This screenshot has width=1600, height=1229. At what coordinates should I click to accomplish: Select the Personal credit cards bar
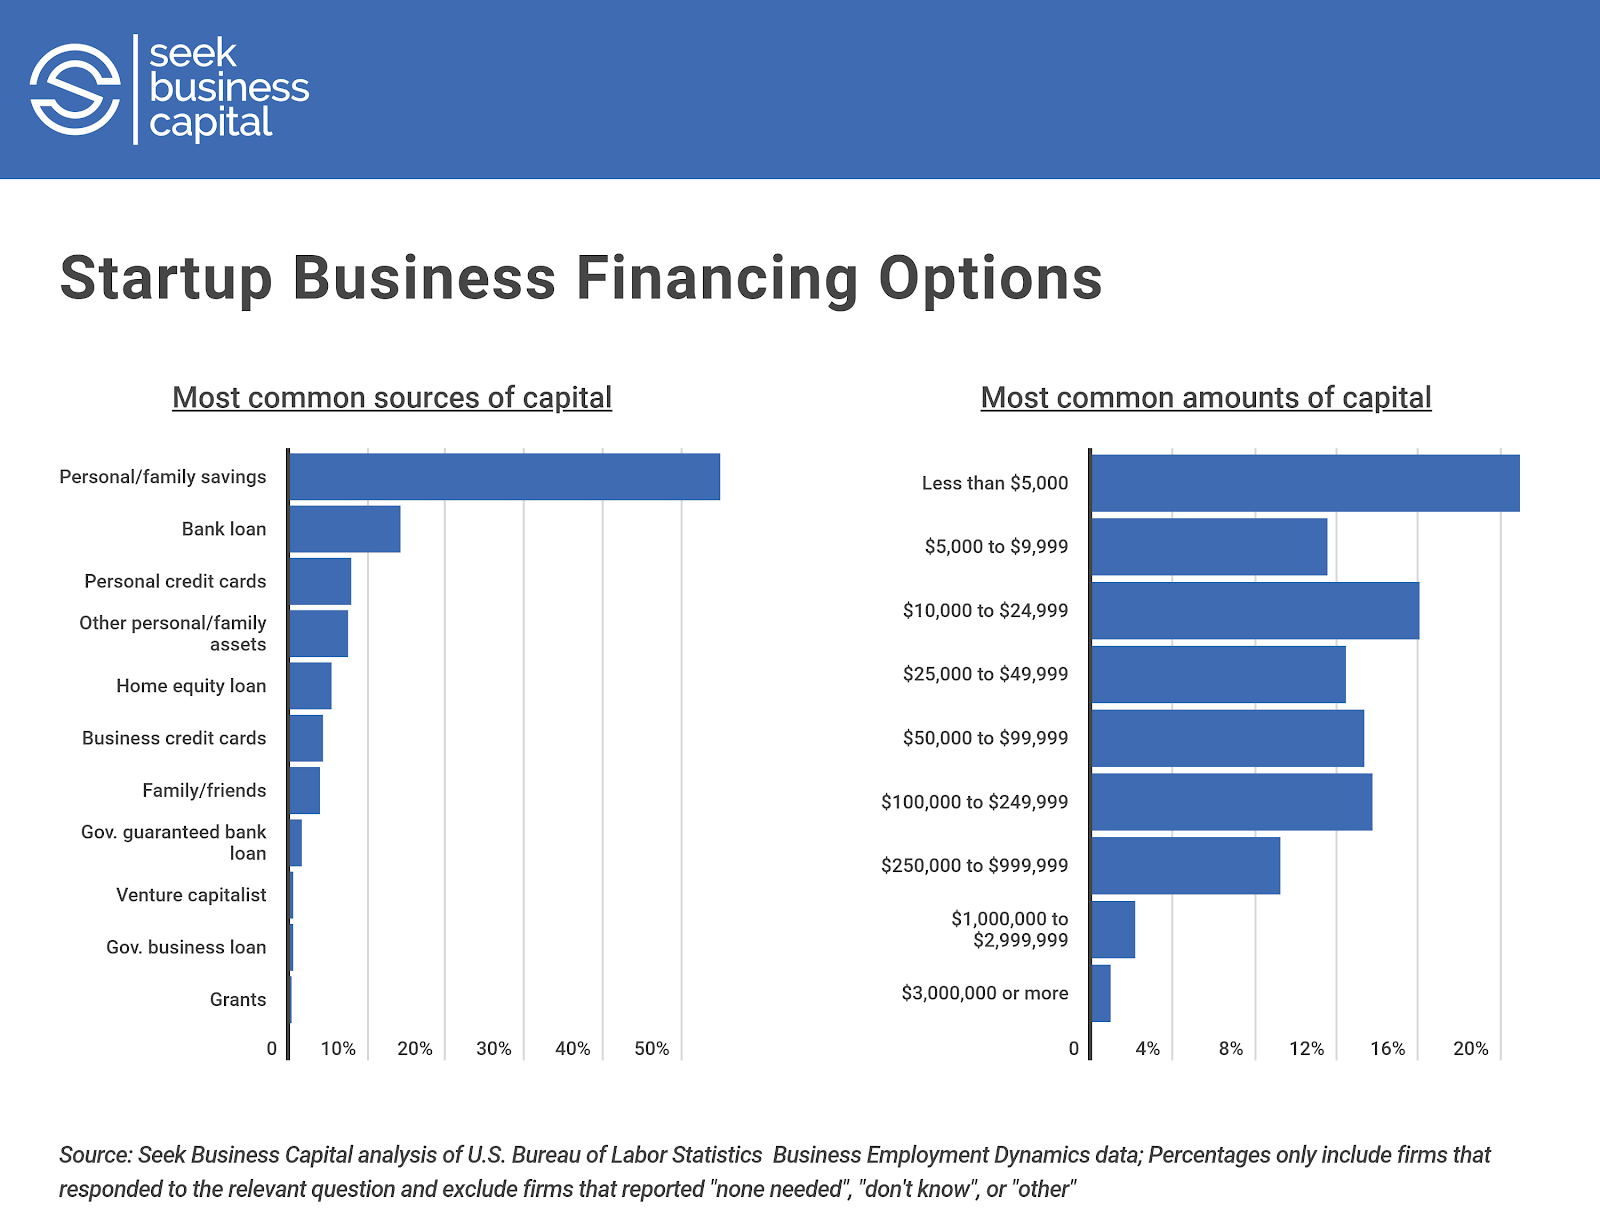pos(320,582)
